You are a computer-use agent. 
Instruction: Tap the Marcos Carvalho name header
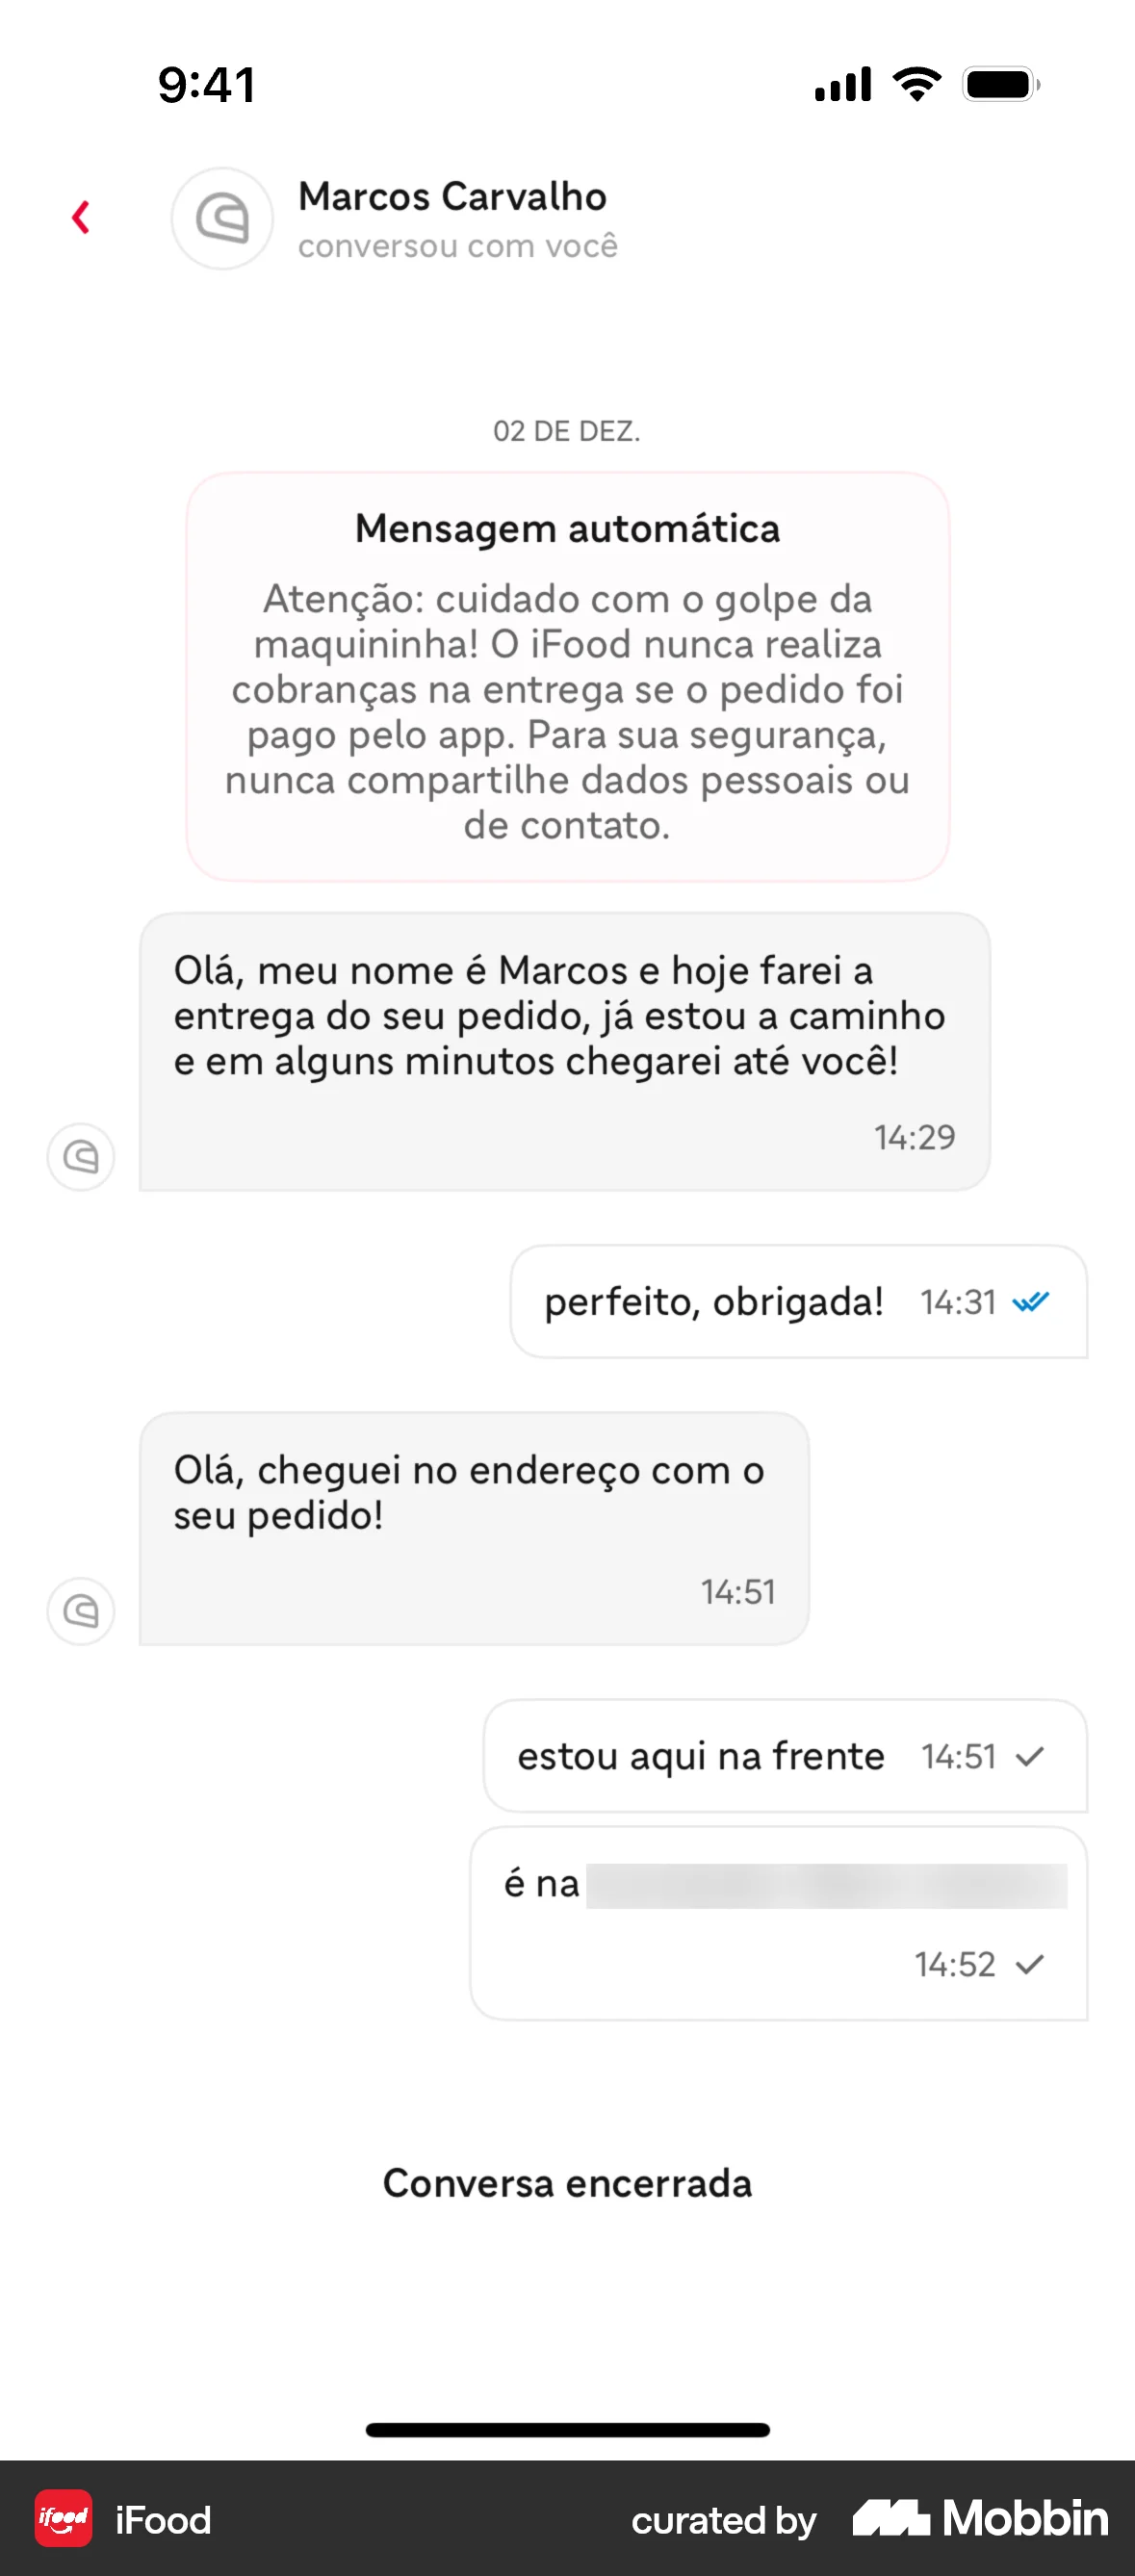[452, 197]
